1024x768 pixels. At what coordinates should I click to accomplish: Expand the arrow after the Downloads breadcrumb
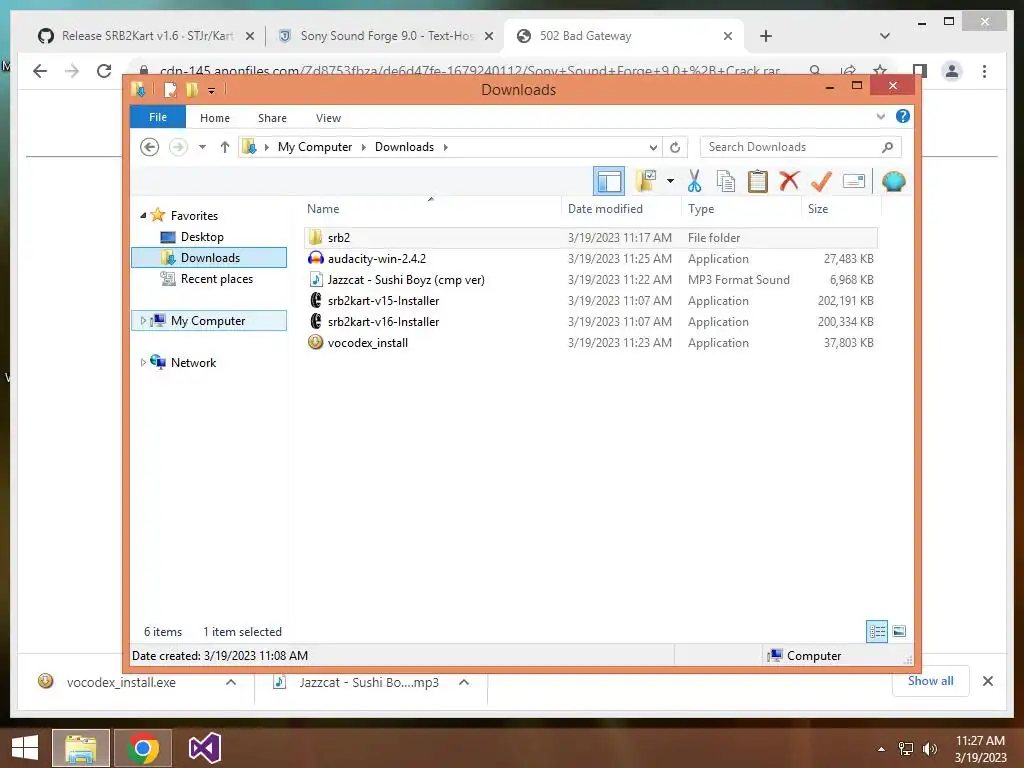tap(445, 147)
